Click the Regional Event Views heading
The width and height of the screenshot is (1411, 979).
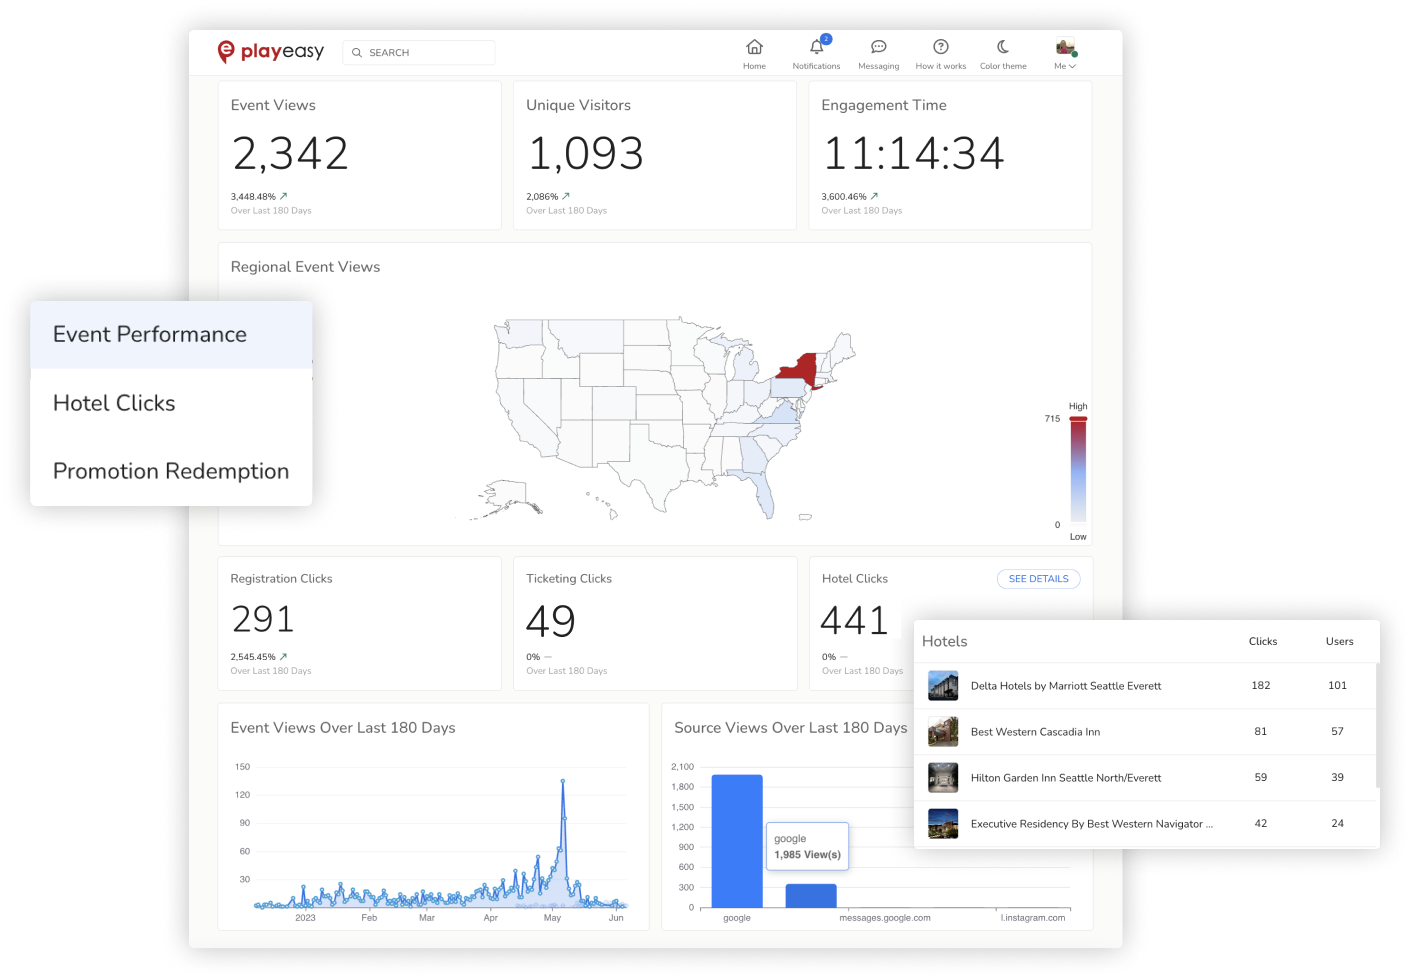pyautogui.click(x=305, y=267)
